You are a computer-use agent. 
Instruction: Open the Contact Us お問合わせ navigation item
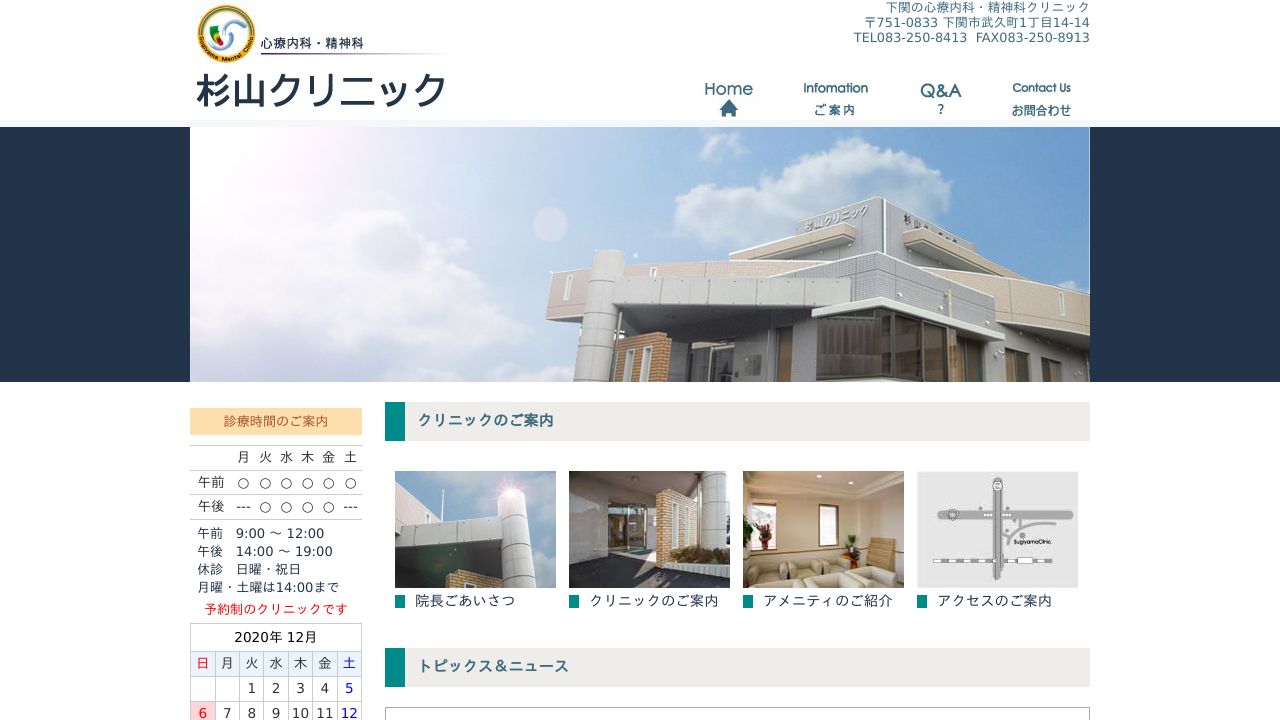coord(1042,98)
